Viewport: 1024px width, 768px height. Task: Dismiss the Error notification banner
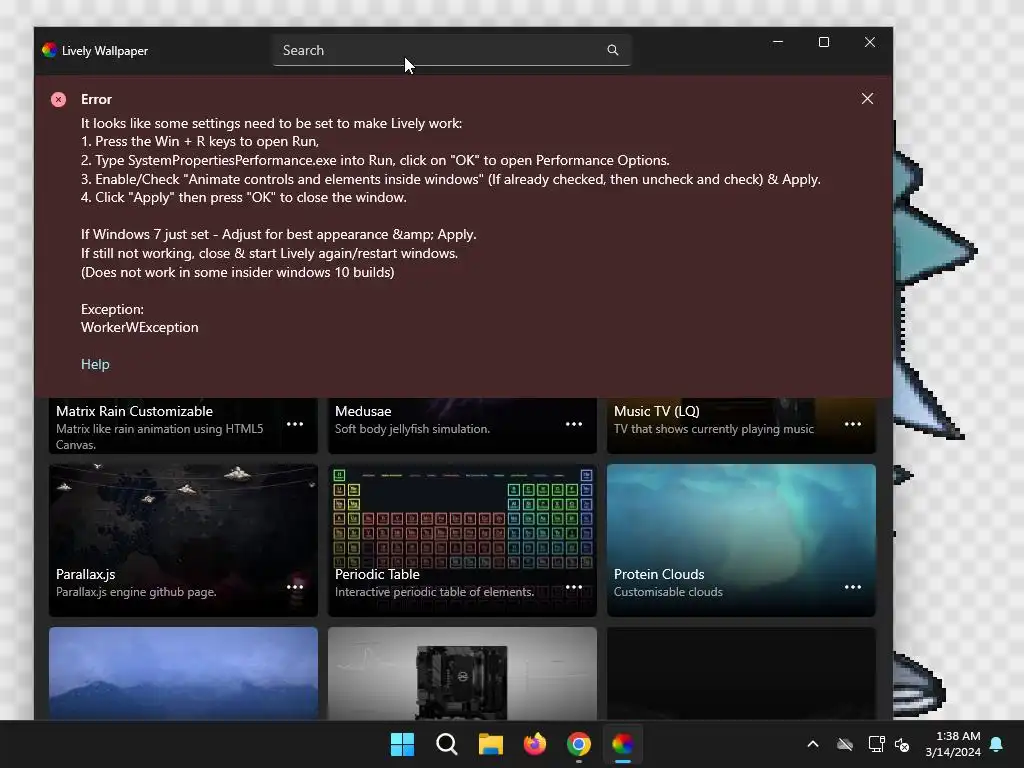pyautogui.click(x=867, y=99)
